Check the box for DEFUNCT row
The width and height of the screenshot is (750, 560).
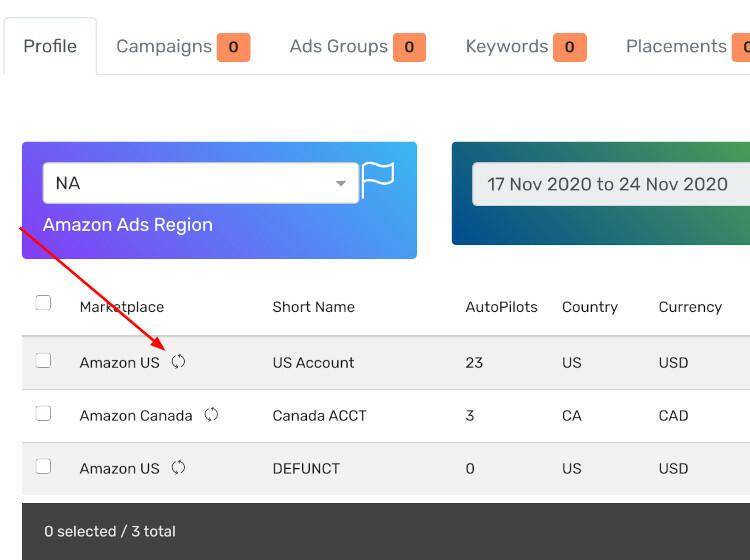43,466
